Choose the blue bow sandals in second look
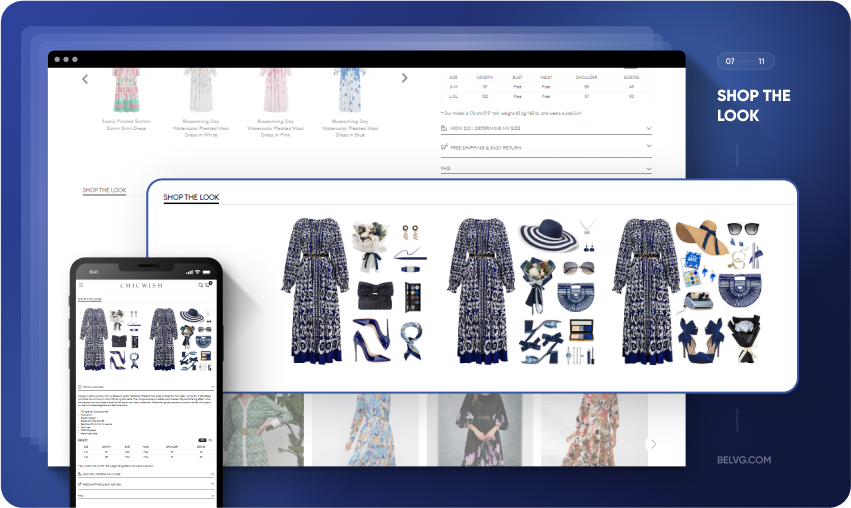The height and width of the screenshot is (508, 851). click(x=541, y=341)
